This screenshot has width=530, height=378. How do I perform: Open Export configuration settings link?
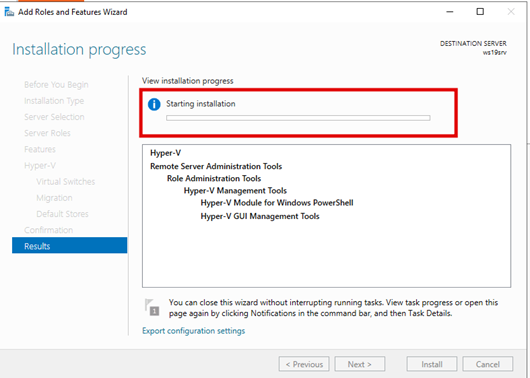193,331
